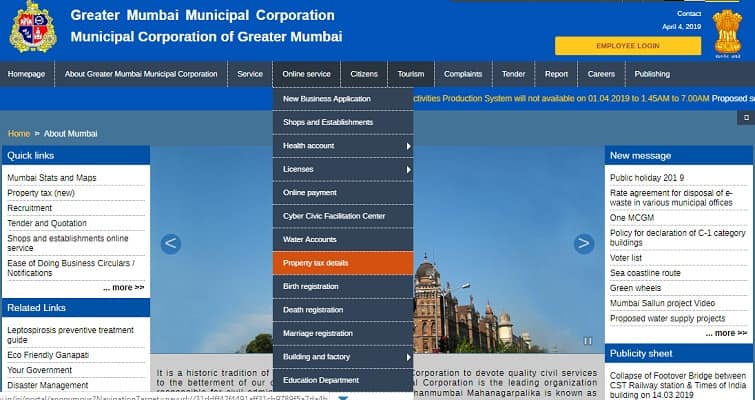Image resolution: width=755 pixels, height=400 pixels.
Task: Open Mumbai Stats and Maps link
Action: click(x=52, y=178)
